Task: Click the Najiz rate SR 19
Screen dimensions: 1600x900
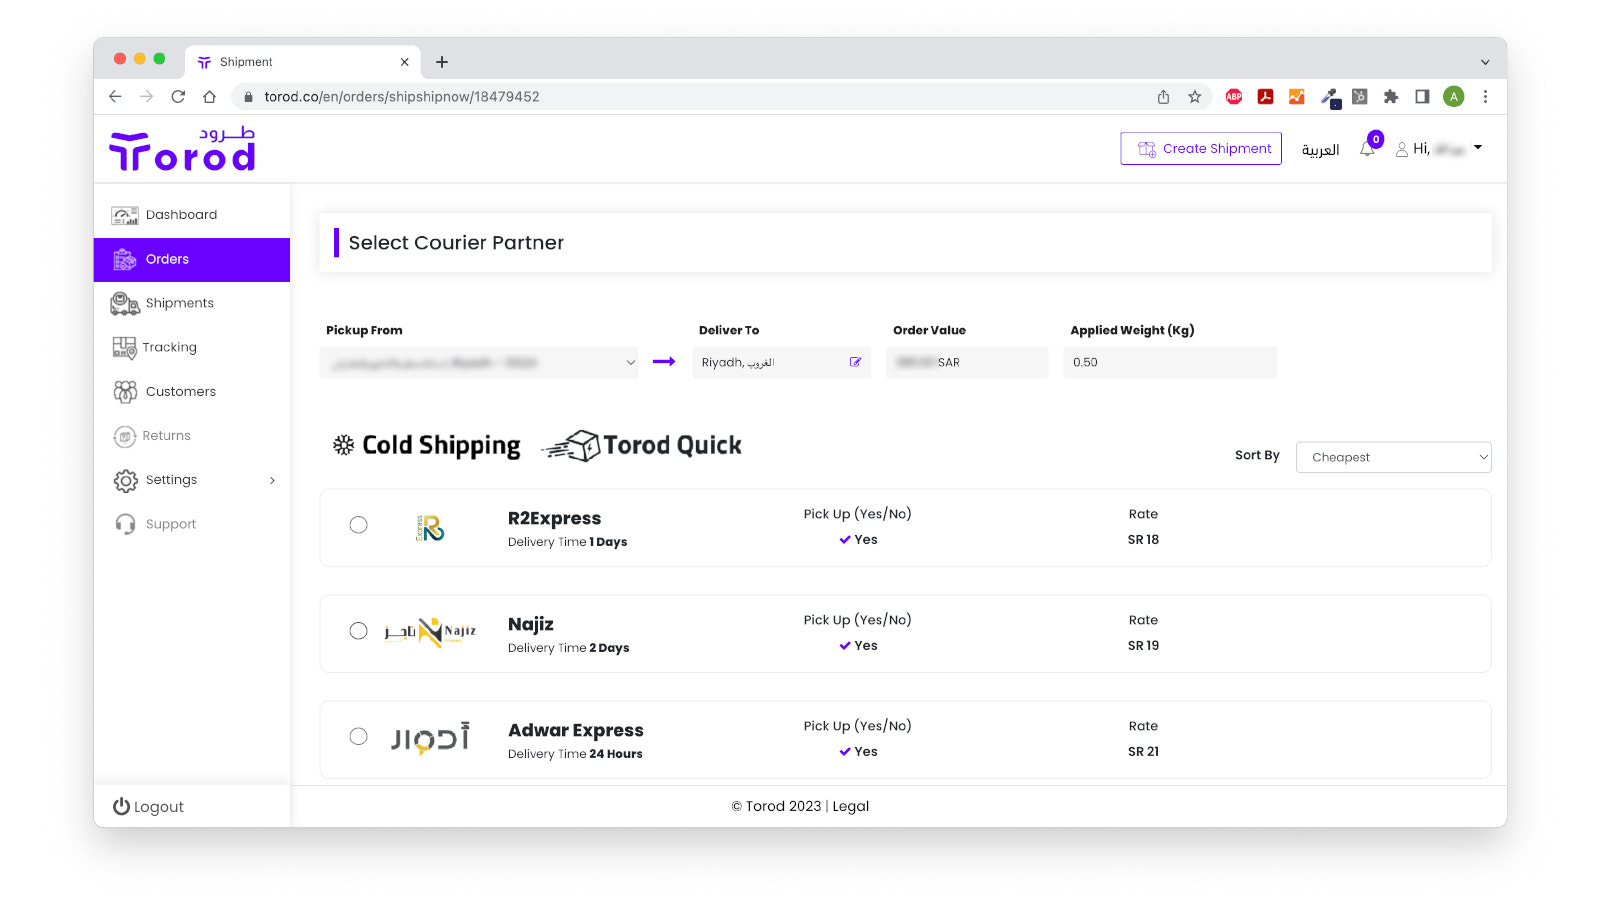Action: pyautogui.click(x=1143, y=645)
